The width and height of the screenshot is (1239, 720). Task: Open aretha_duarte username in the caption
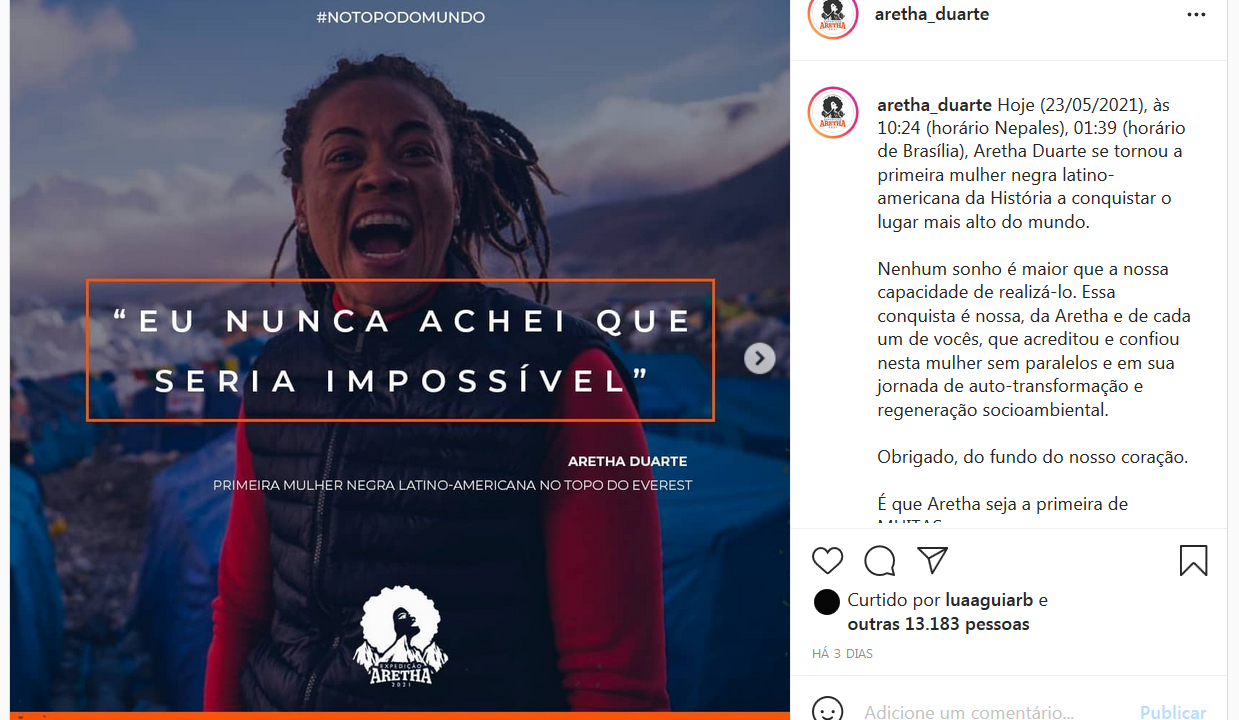pos(935,105)
